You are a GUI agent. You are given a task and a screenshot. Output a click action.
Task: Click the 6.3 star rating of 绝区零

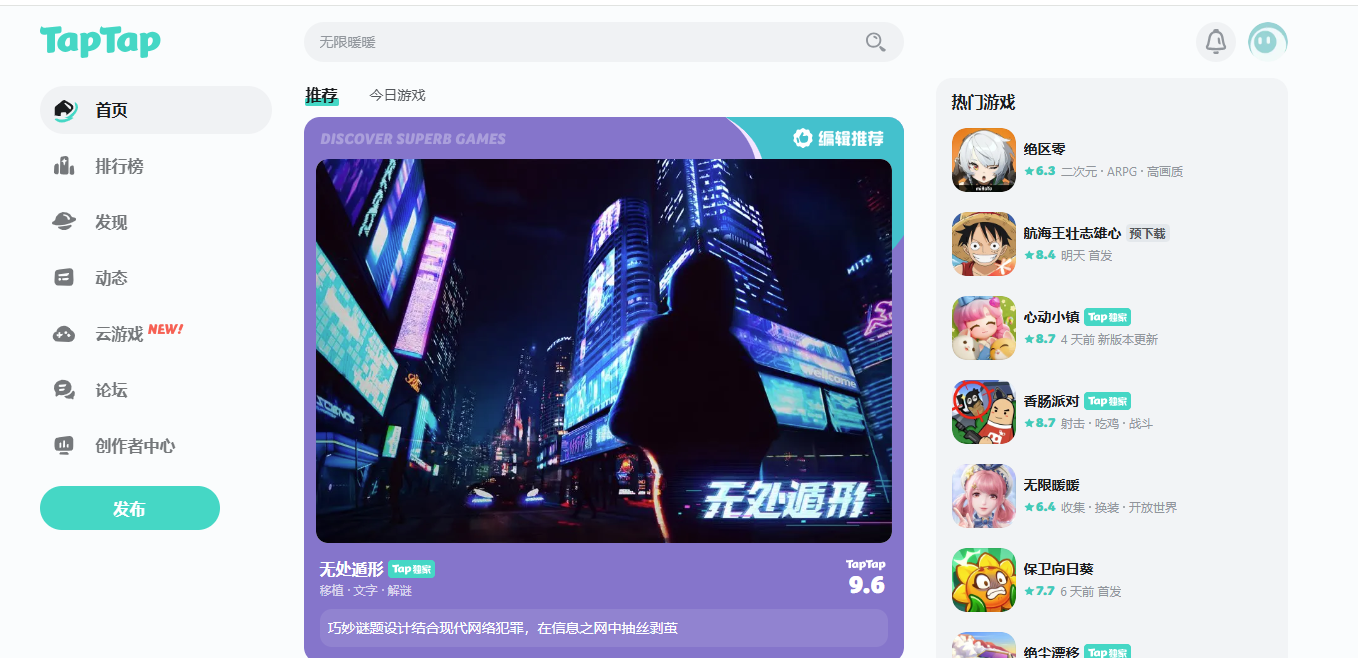[1040, 171]
